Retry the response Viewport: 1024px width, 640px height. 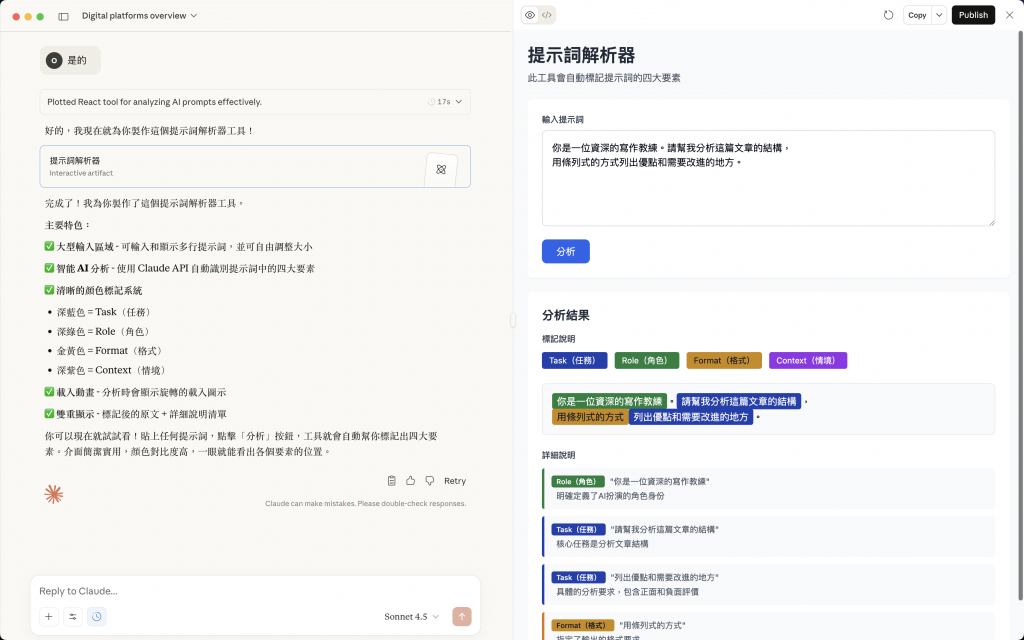[455, 481]
